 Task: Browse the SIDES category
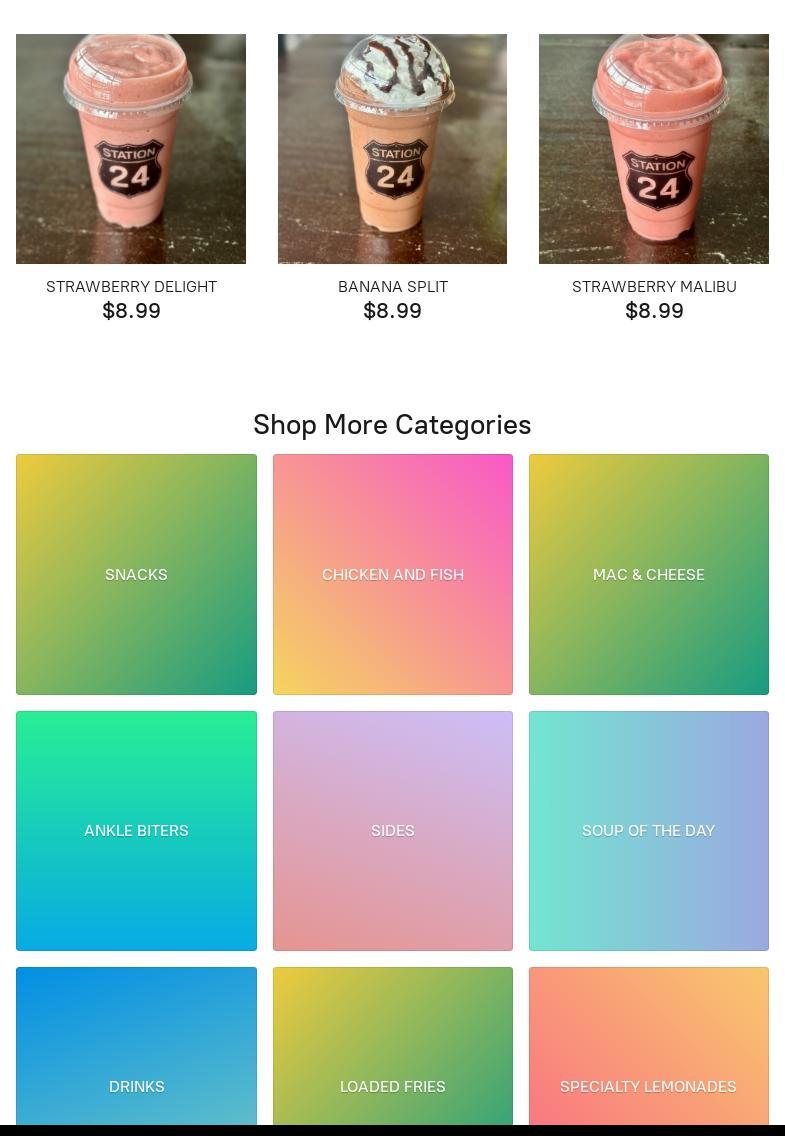[392, 831]
